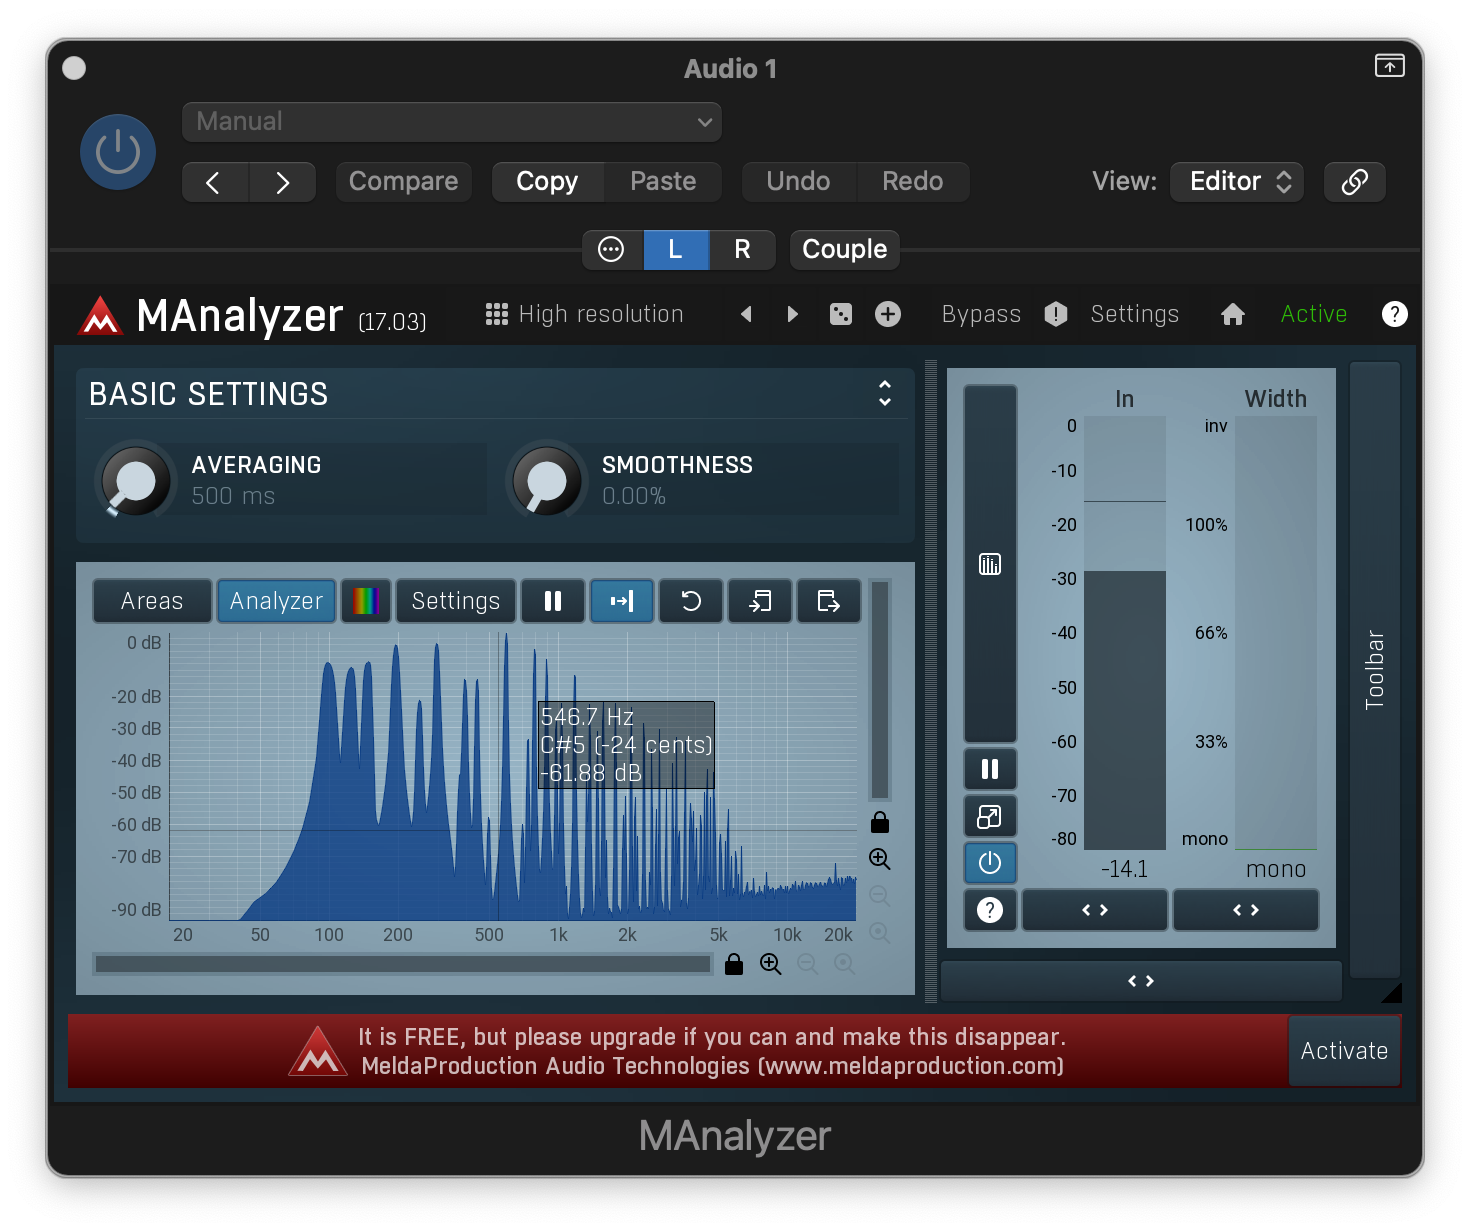The image size is (1470, 1232).
Task: Toggle the horizontal zoom lock icon
Action: (x=734, y=964)
